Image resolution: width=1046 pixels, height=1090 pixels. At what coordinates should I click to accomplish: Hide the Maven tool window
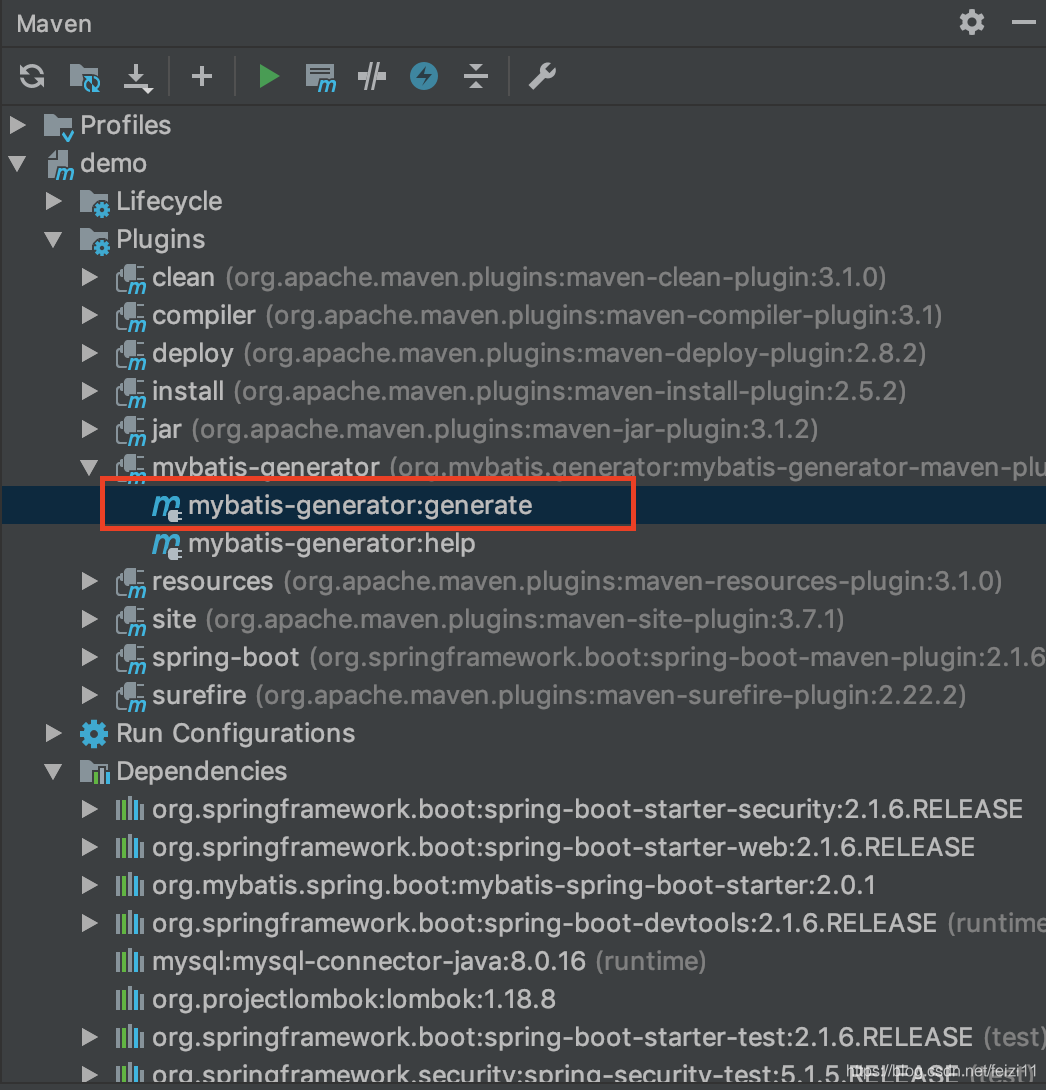click(1023, 23)
